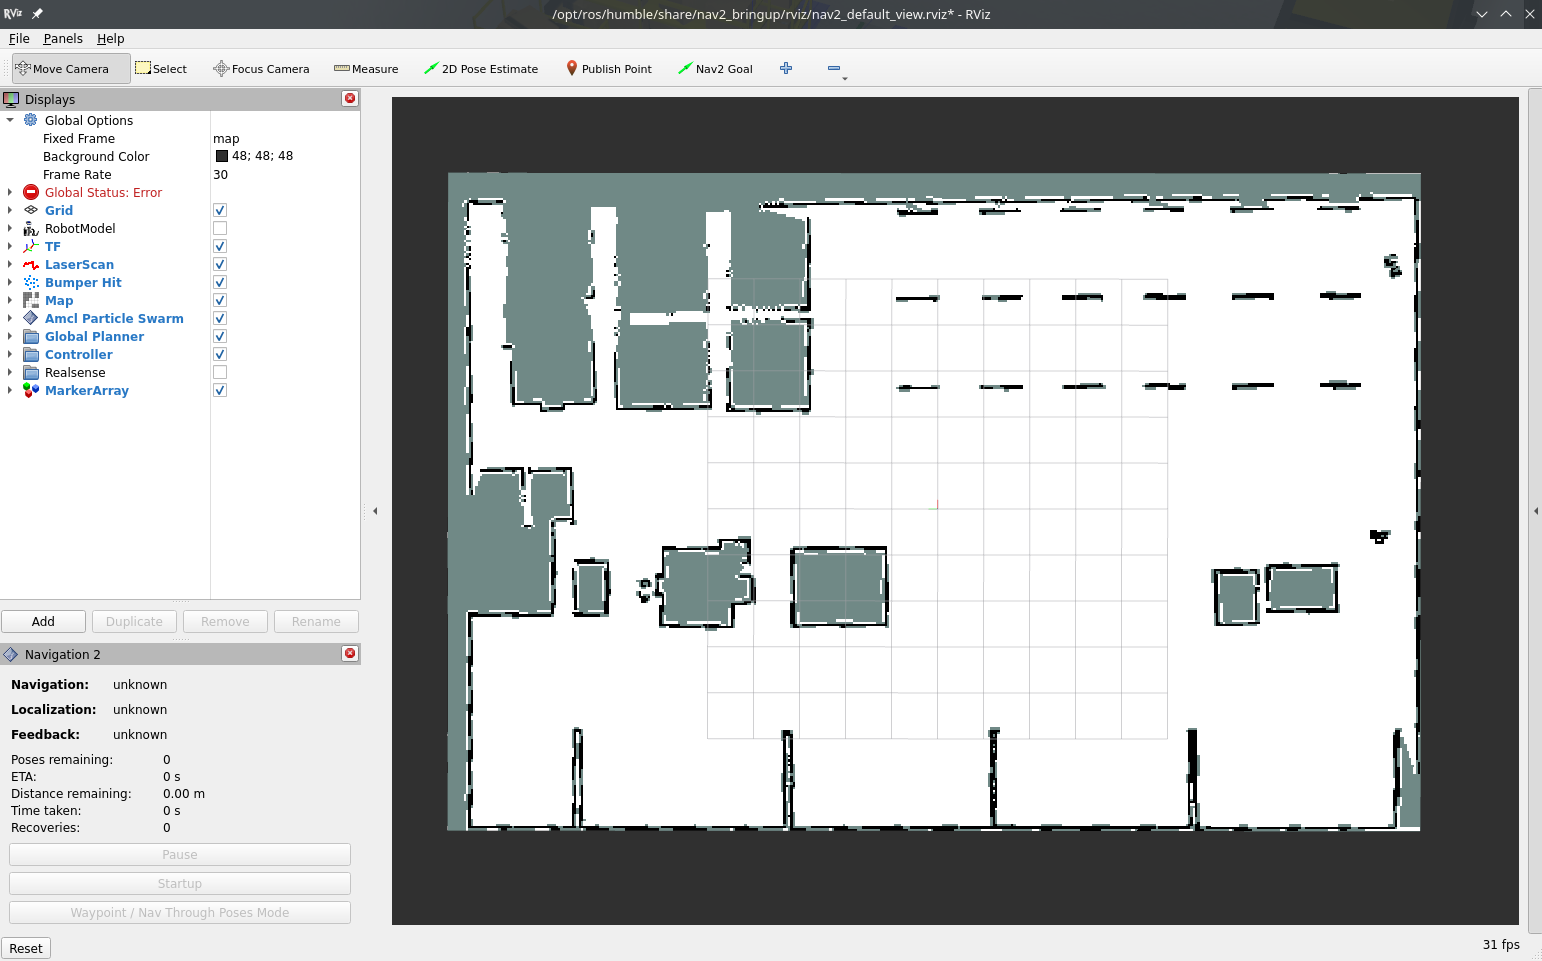Screen dimensions: 1542x961
Task: Collapse the Global Options tree node
Action: pyautogui.click(x=10, y=120)
